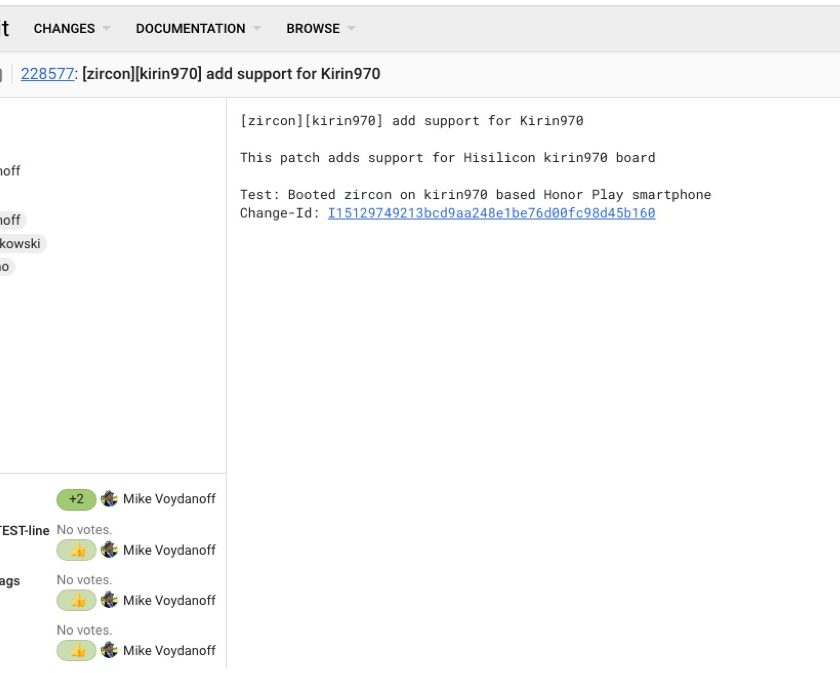Click the Mike Voydanoff name beside +2
The image size is (840, 673).
click(x=169, y=499)
